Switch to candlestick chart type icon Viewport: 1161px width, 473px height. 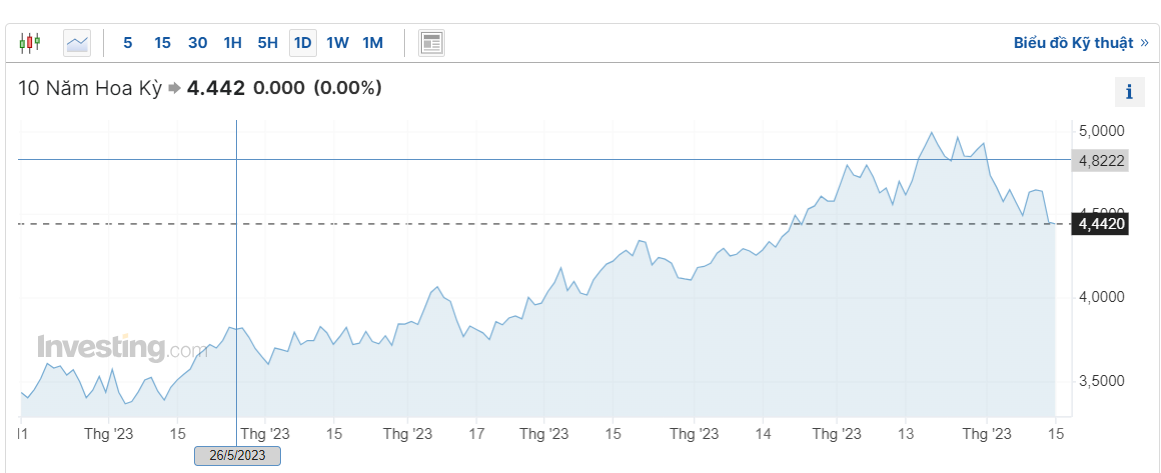pos(30,43)
